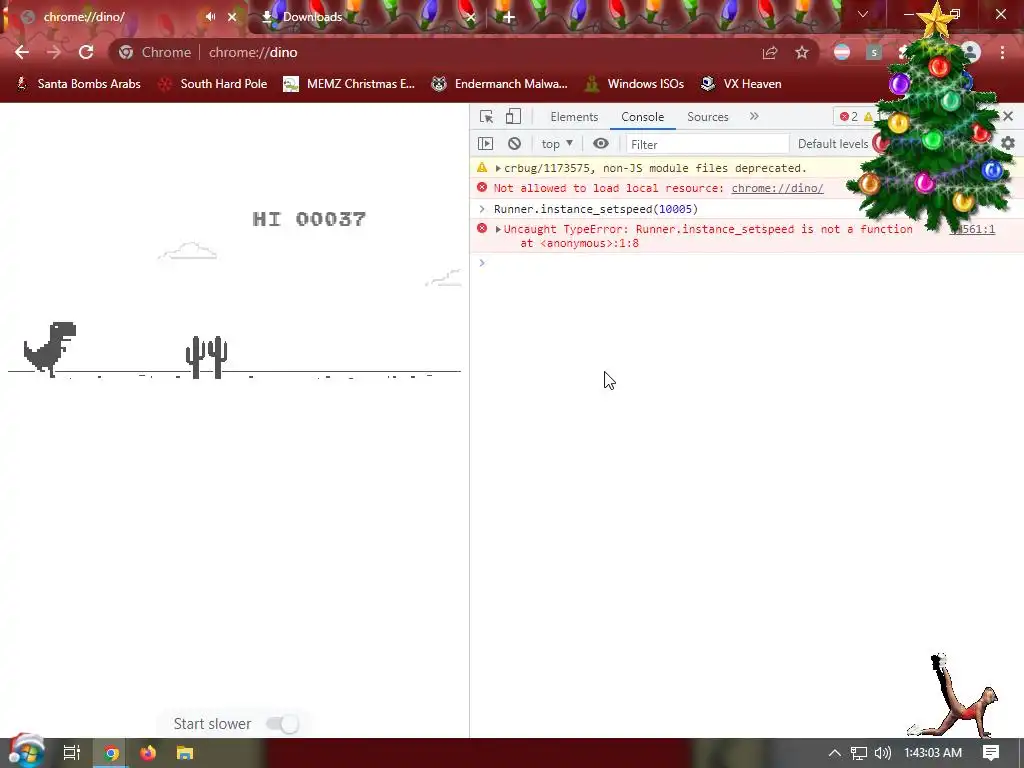This screenshot has width=1024, height=768.
Task: Open a new tab with plus button
Action: (509, 18)
